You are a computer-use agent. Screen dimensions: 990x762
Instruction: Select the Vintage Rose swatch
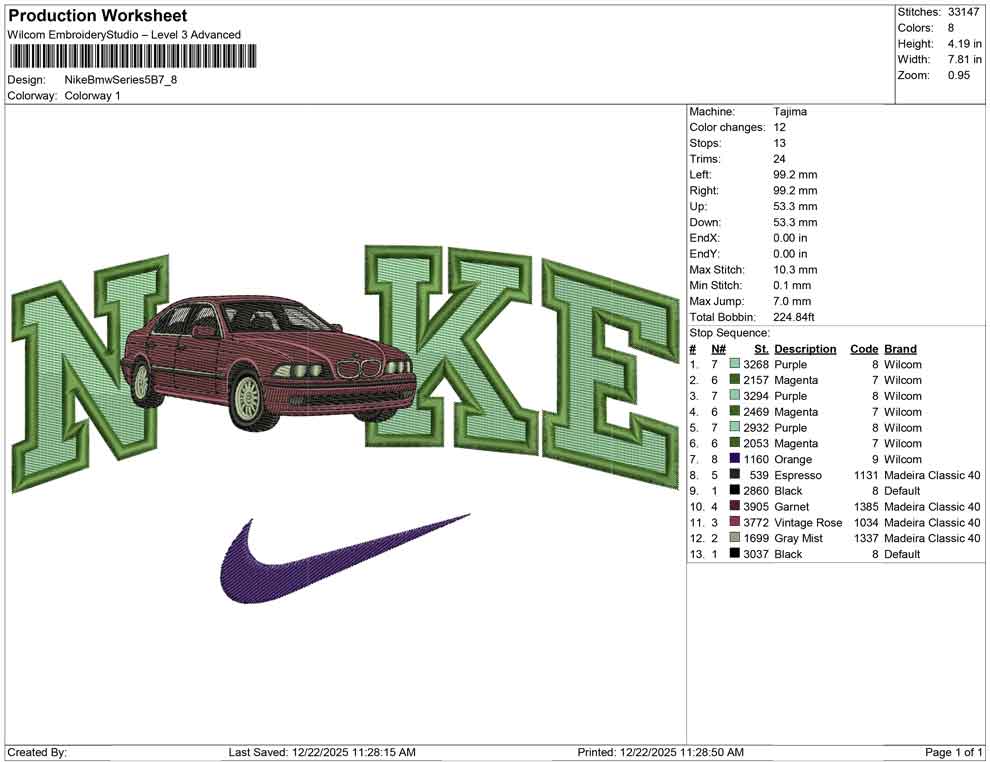732,522
